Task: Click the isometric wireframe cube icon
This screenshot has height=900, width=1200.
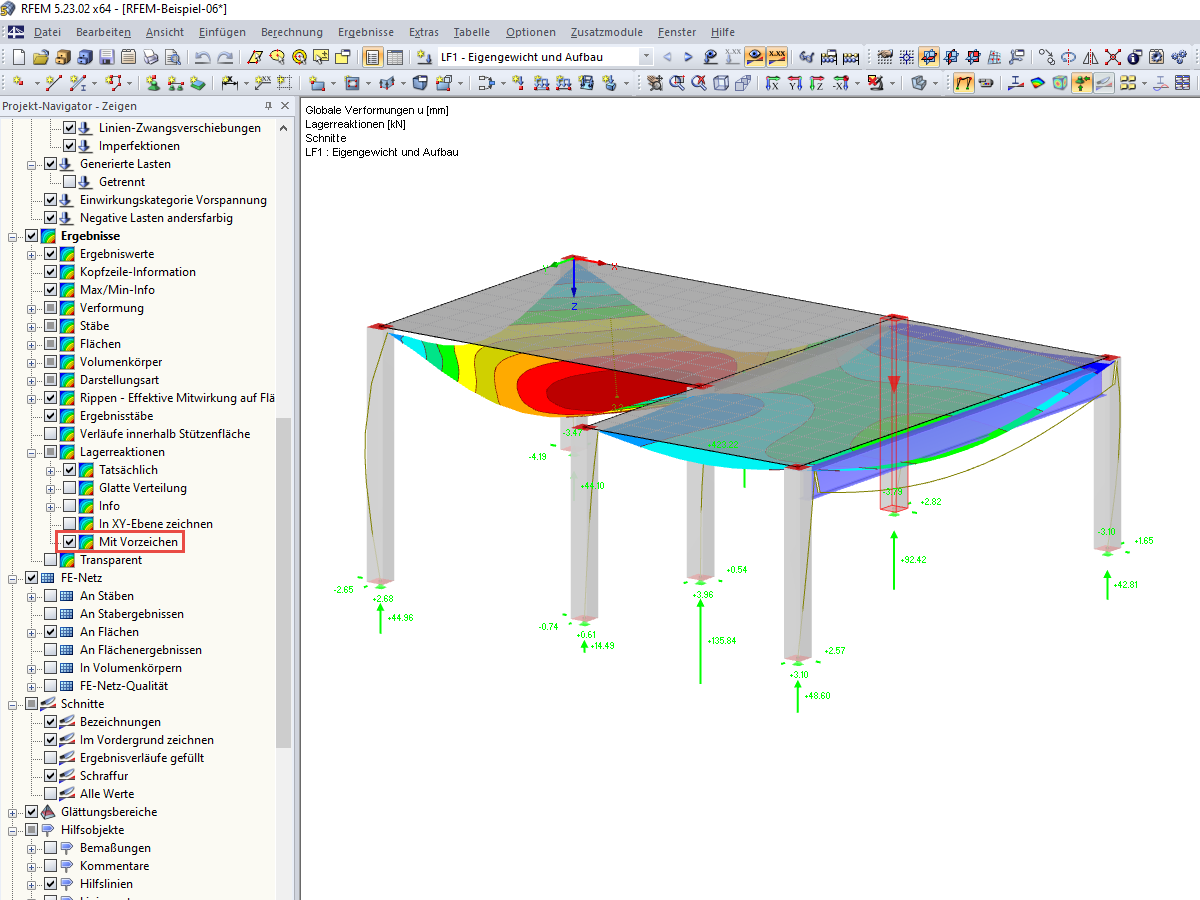Action: point(721,82)
